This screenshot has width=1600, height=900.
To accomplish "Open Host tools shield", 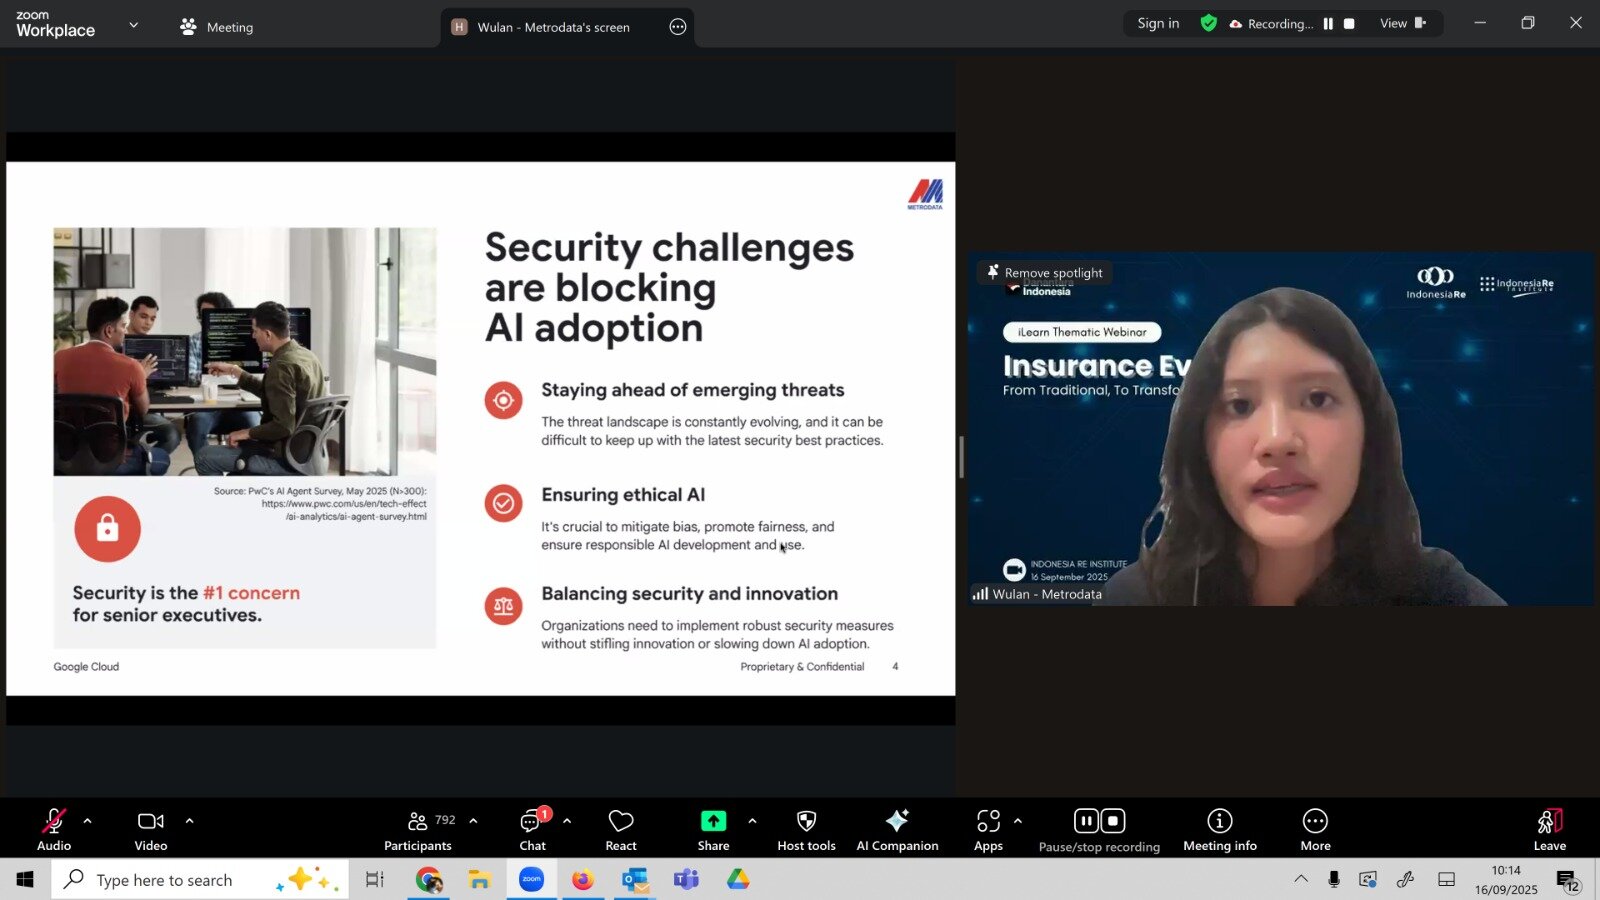I will (x=806, y=830).
